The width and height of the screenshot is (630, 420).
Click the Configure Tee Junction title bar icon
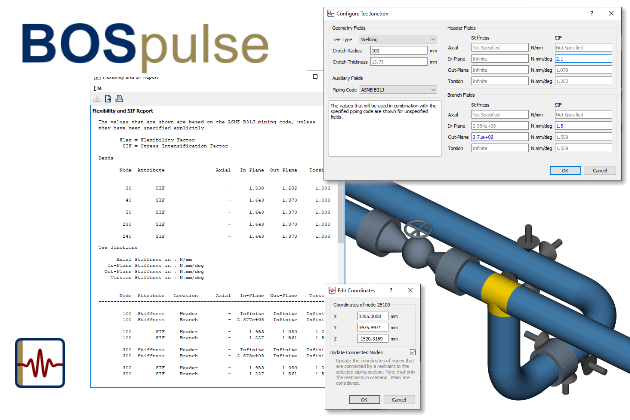pos(330,13)
